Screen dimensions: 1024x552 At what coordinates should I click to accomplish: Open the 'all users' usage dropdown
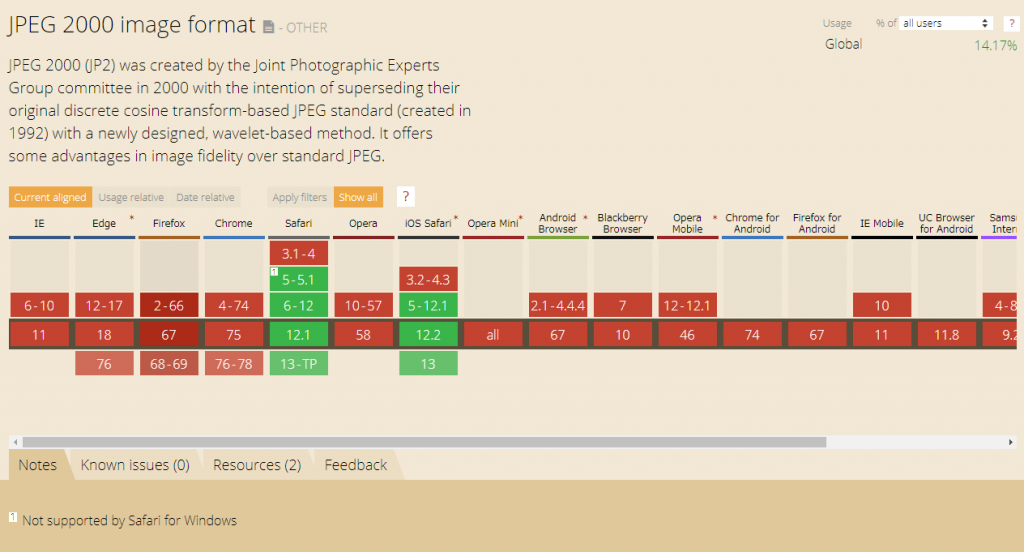click(946, 24)
